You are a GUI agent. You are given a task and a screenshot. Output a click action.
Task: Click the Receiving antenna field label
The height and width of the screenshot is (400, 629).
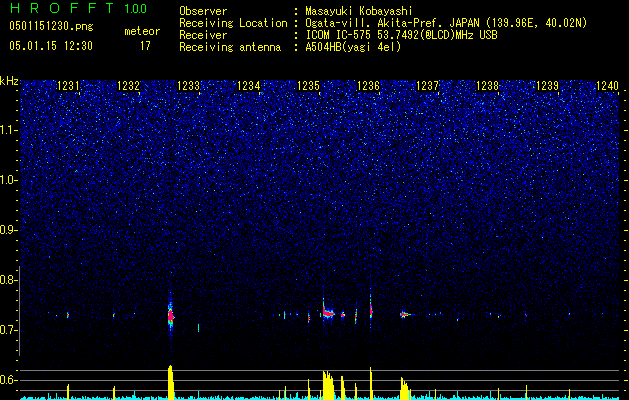coord(230,47)
